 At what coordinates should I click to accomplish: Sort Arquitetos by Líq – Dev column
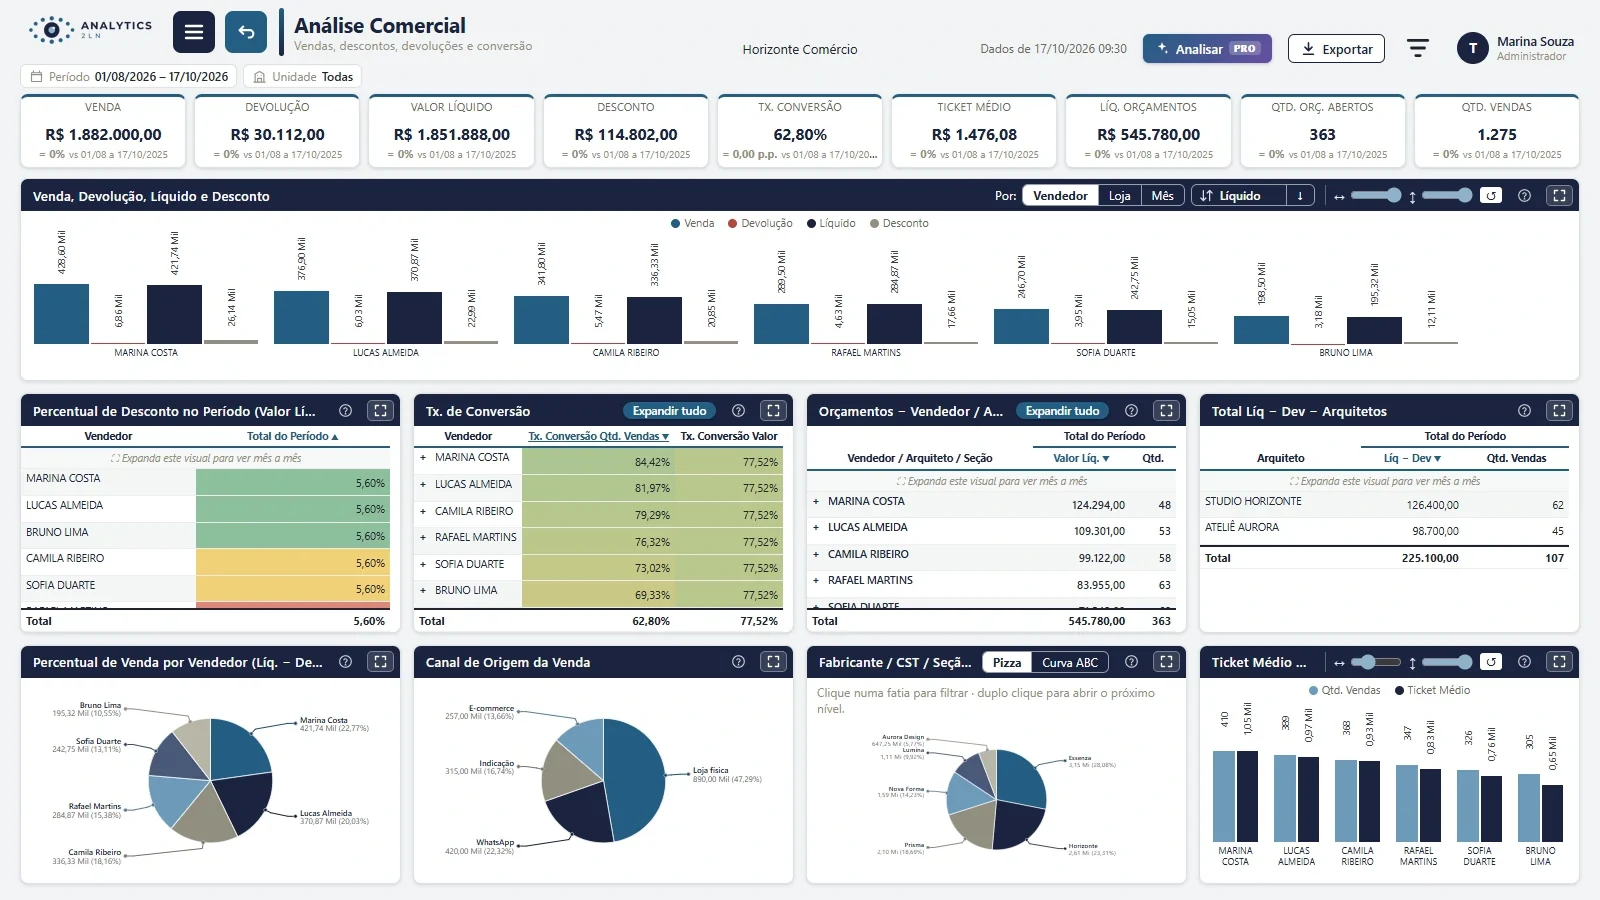(x=1412, y=459)
